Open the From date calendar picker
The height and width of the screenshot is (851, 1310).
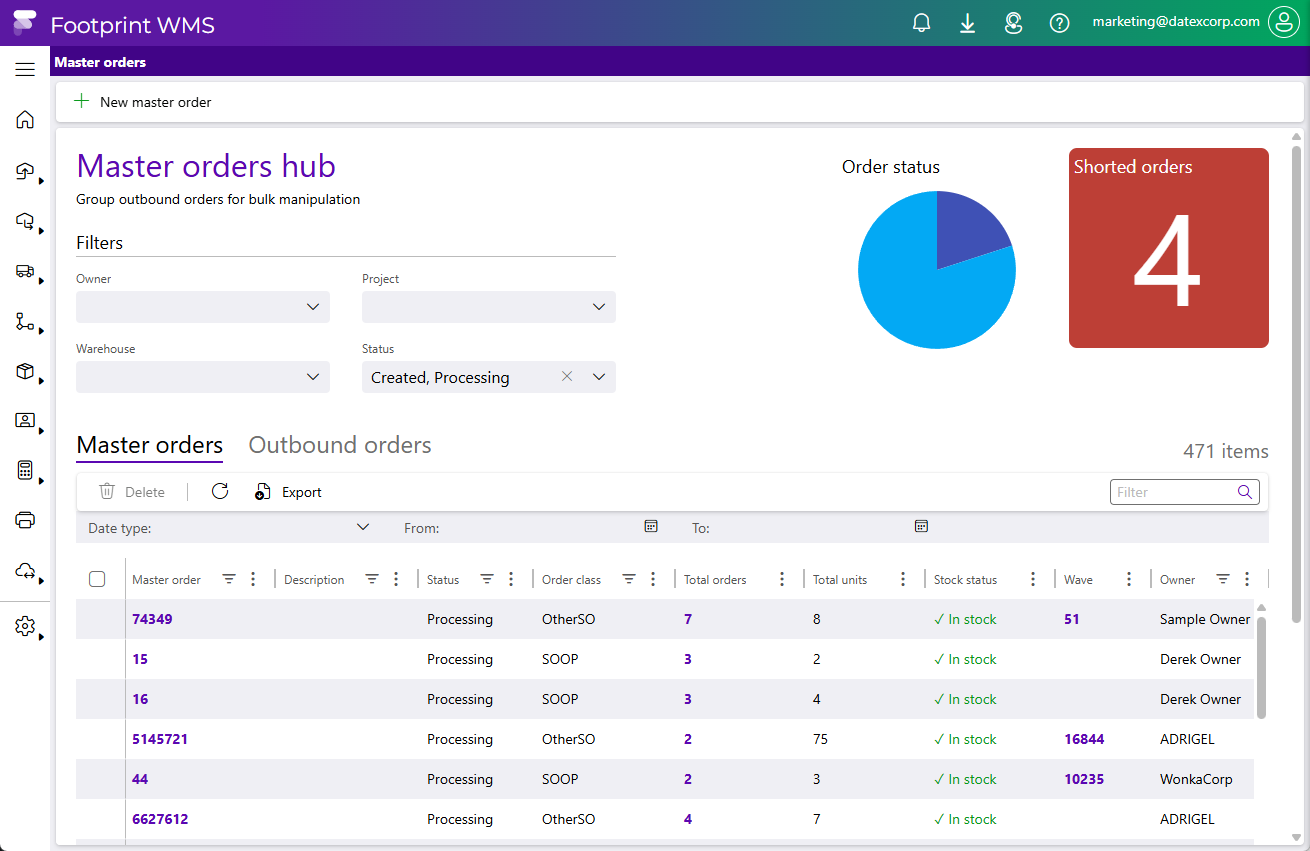coord(651,526)
